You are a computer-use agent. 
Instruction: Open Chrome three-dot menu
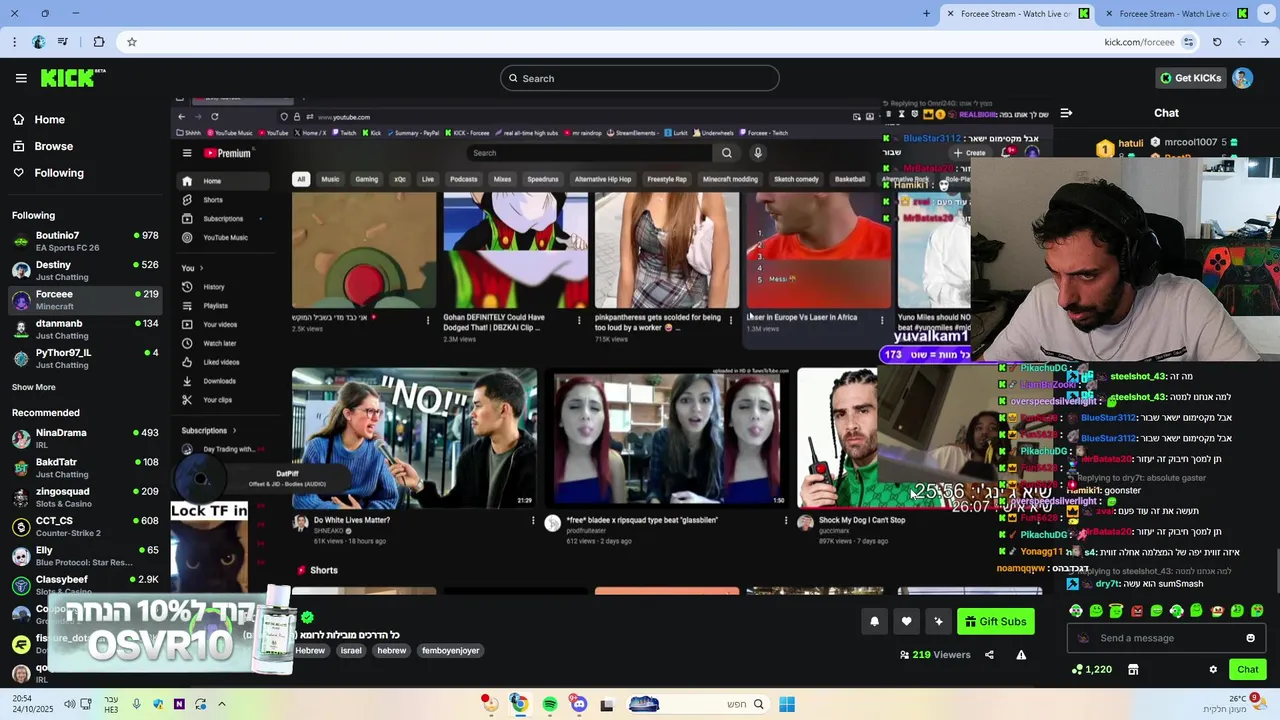[x=14, y=42]
